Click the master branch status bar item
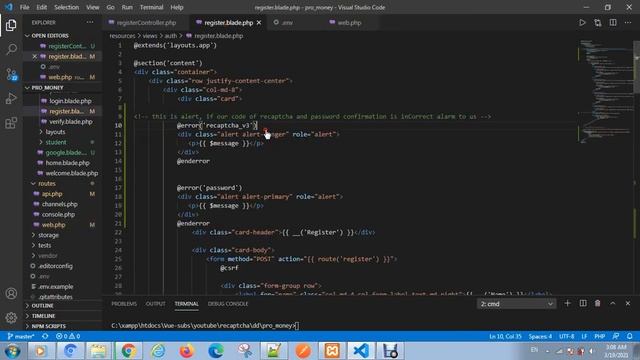Viewport: 640px width, 360px height. click(21, 336)
